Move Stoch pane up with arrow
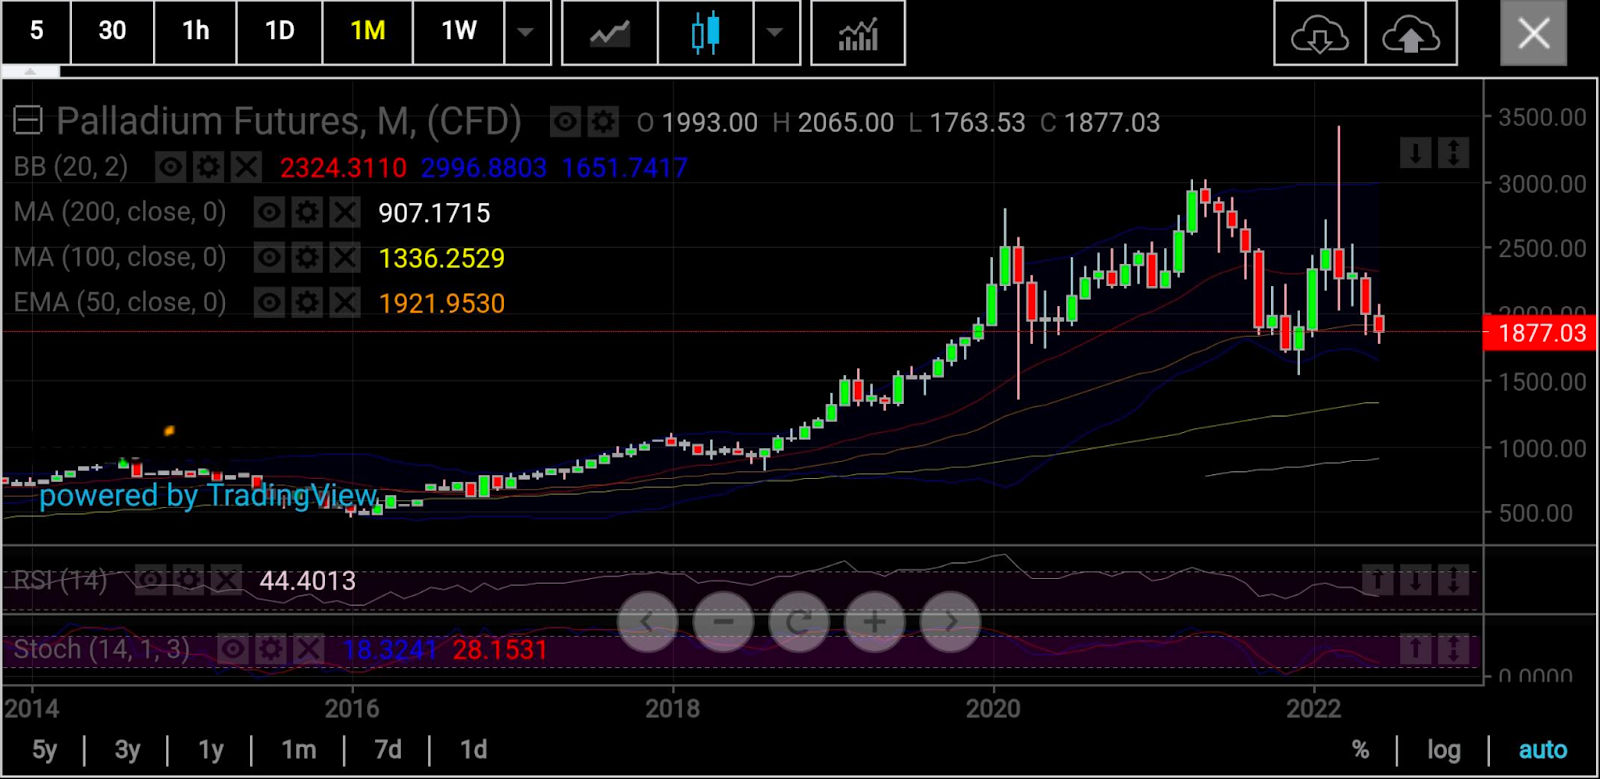1600x779 pixels. click(1415, 650)
